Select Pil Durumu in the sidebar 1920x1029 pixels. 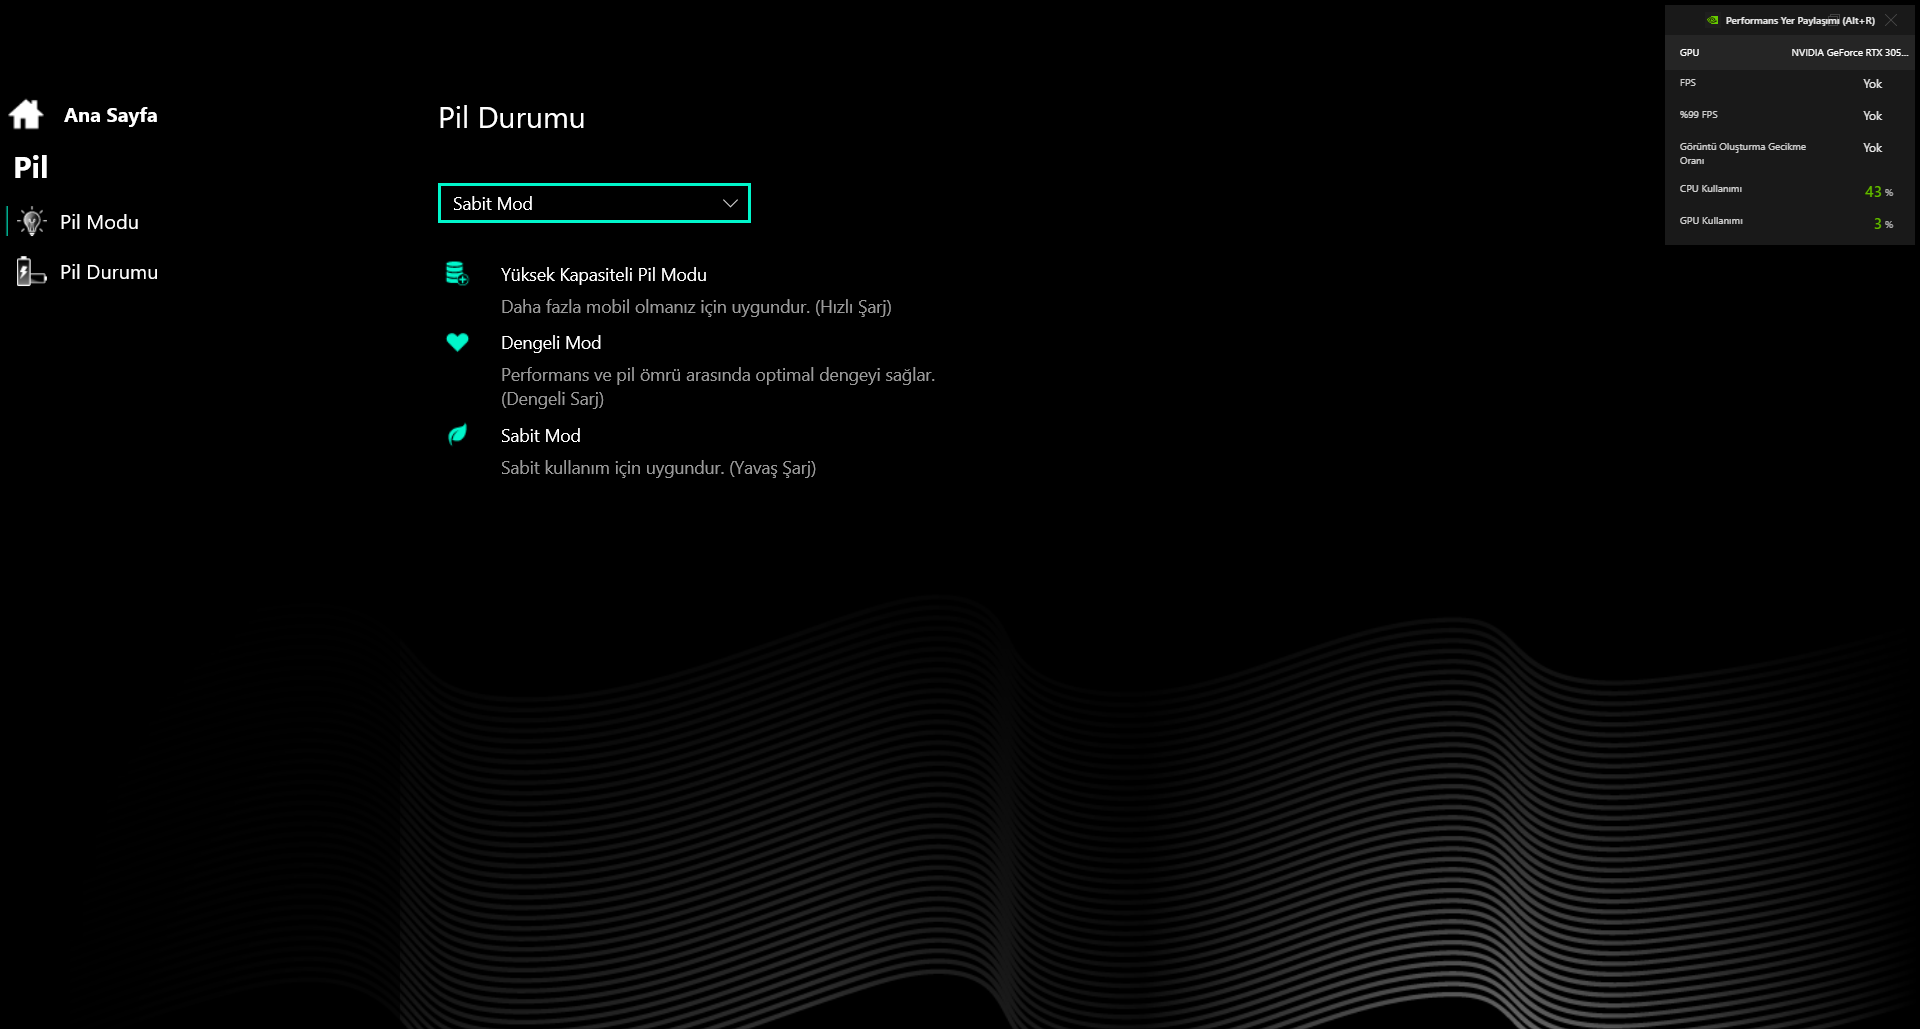click(109, 272)
